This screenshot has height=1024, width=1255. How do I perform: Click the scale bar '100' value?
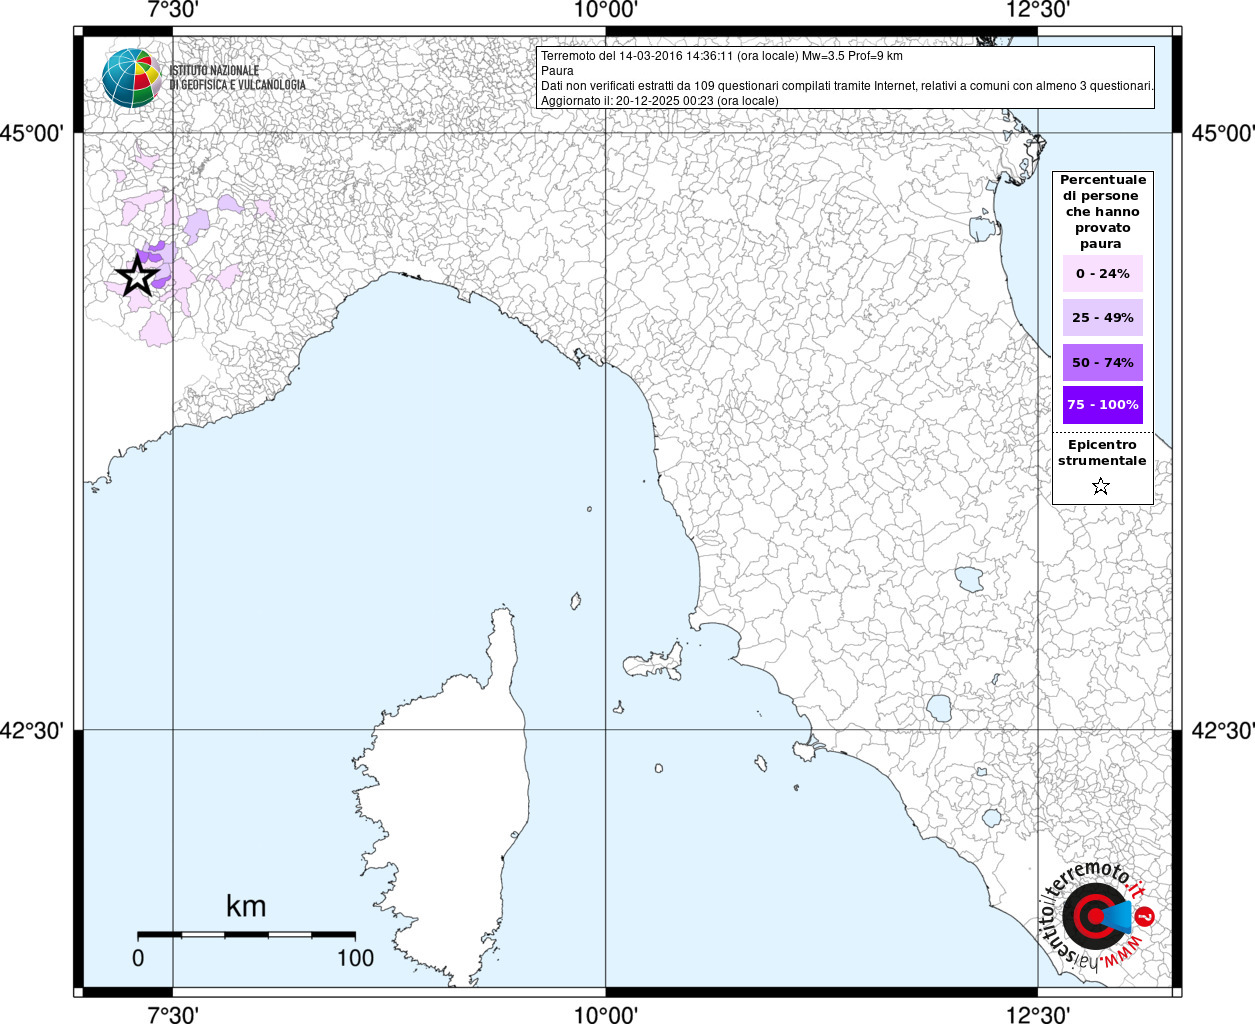tap(355, 958)
